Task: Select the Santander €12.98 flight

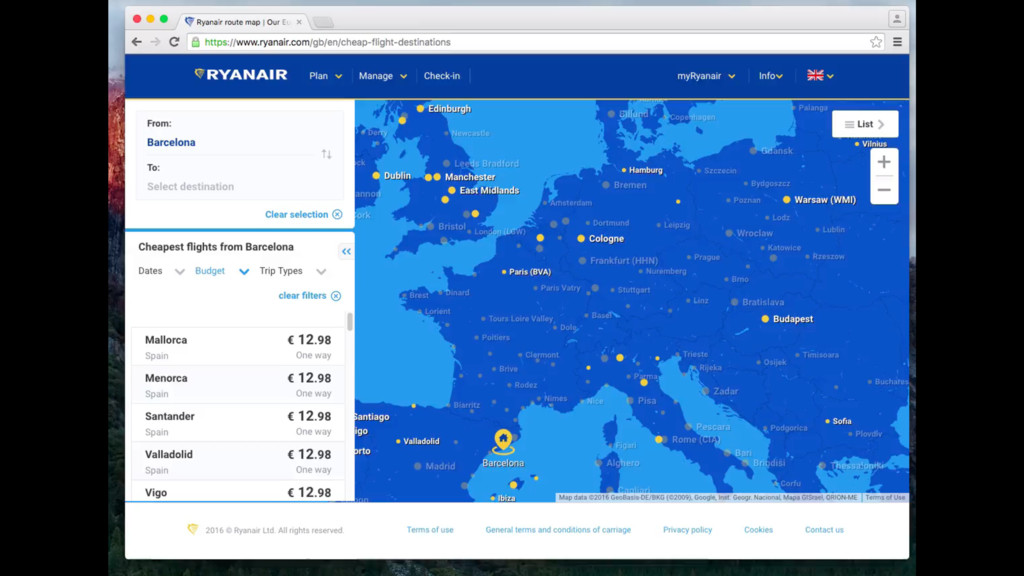Action: tap(238, 423)
